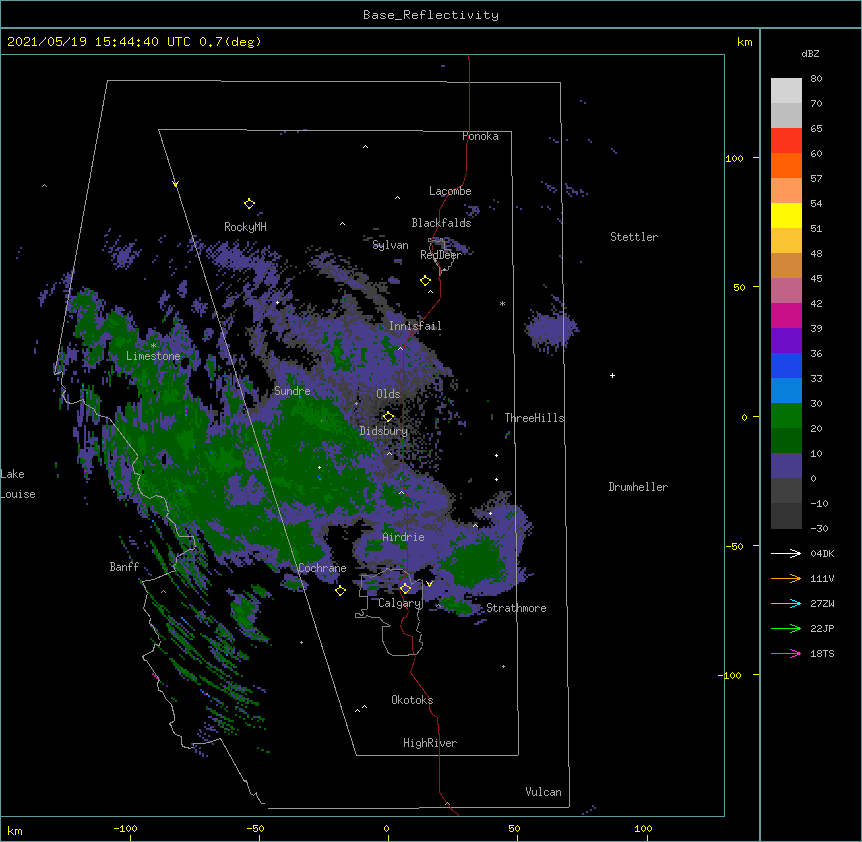Screen dimensions: 862x842
Task: Click the Airdrie label
Action: click(x=404, y=537)
